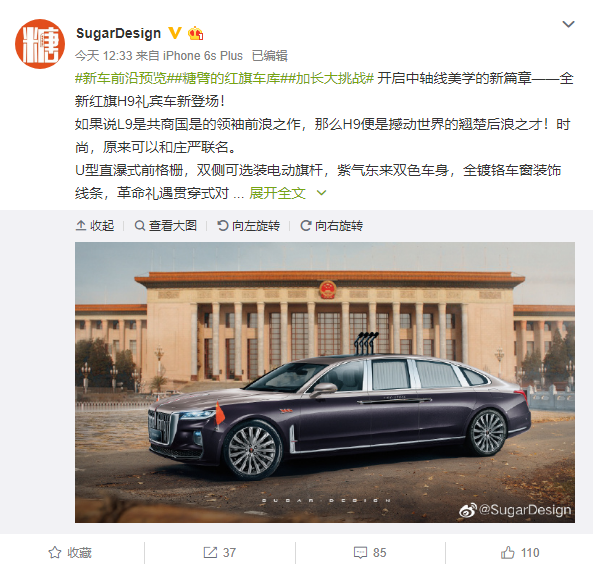Rotate image right with 向右旋转

(x=332, y=226)
